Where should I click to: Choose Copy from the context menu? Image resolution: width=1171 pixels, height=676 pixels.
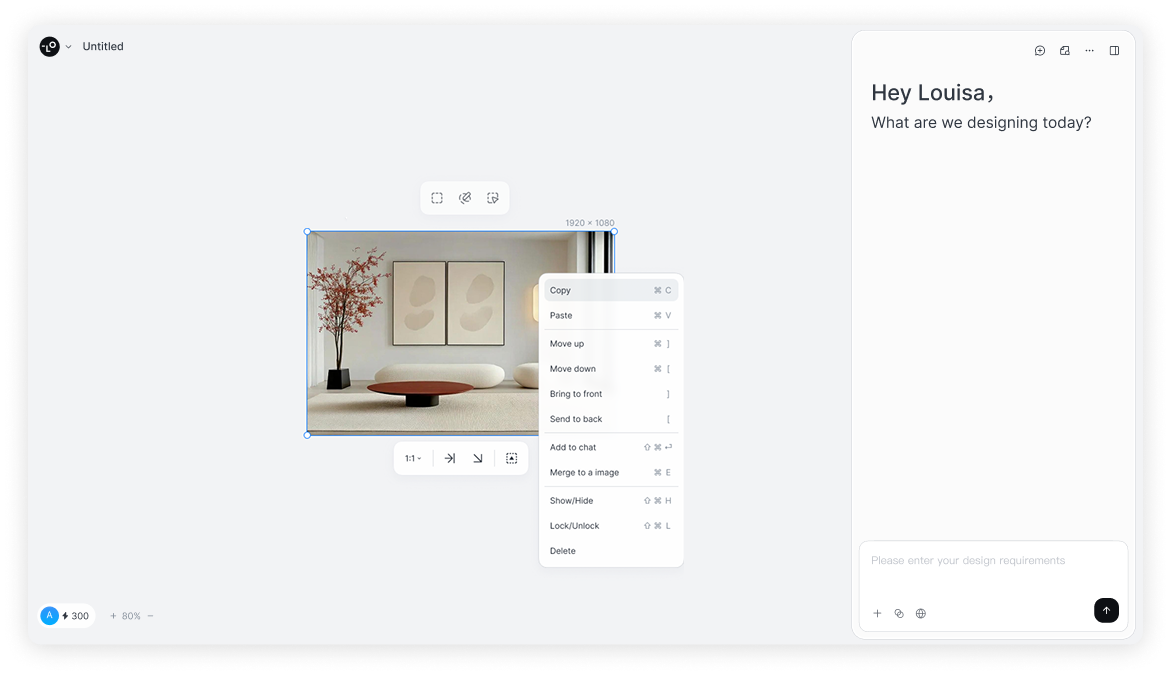point(611,291)
